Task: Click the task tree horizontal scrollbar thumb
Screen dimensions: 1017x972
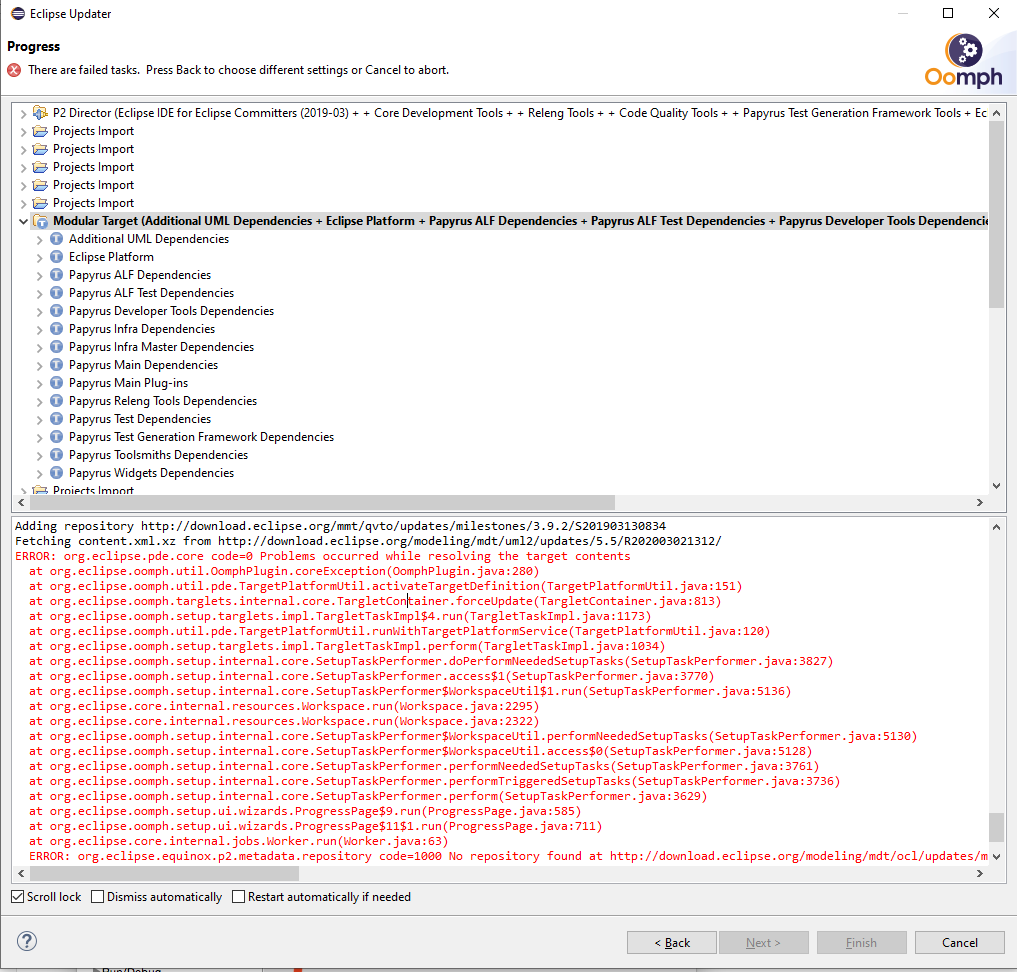Action: point(322,503)
